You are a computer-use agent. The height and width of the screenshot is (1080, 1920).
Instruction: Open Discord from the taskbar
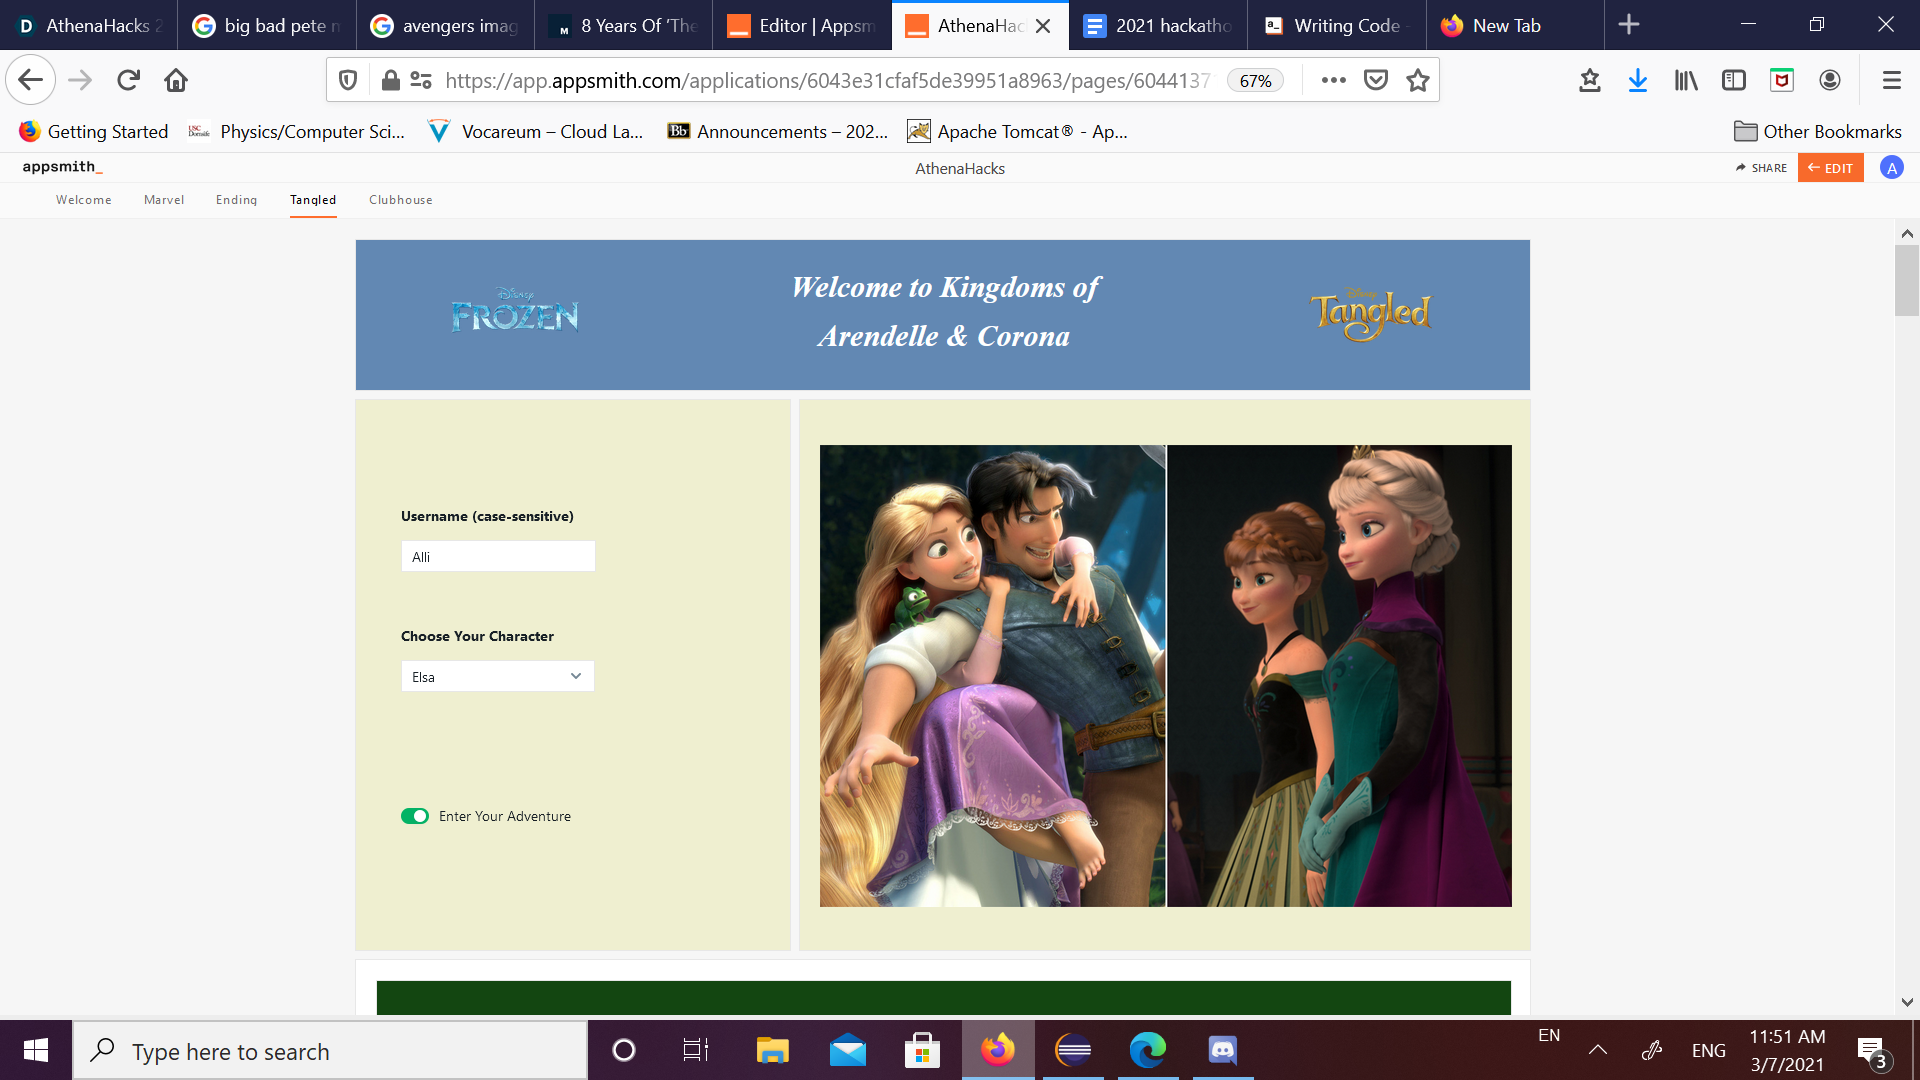[x=1222, y=1050]
